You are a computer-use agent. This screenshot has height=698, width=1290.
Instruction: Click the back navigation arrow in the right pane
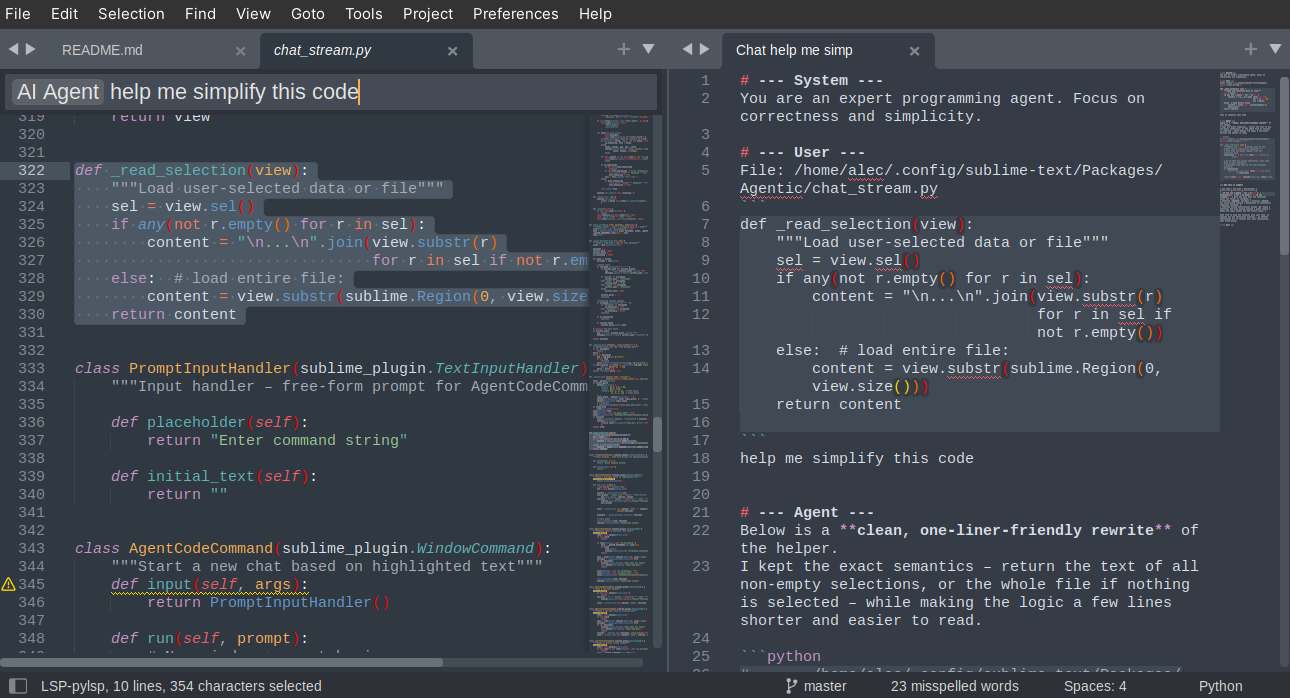(x=687, y=48)
